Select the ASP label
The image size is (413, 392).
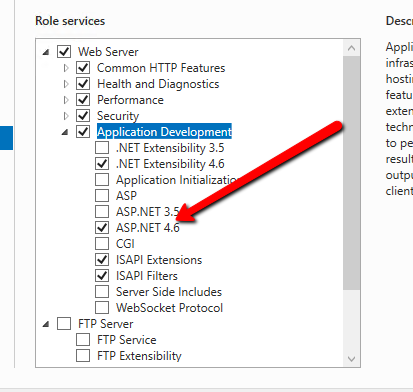(126, 196)
